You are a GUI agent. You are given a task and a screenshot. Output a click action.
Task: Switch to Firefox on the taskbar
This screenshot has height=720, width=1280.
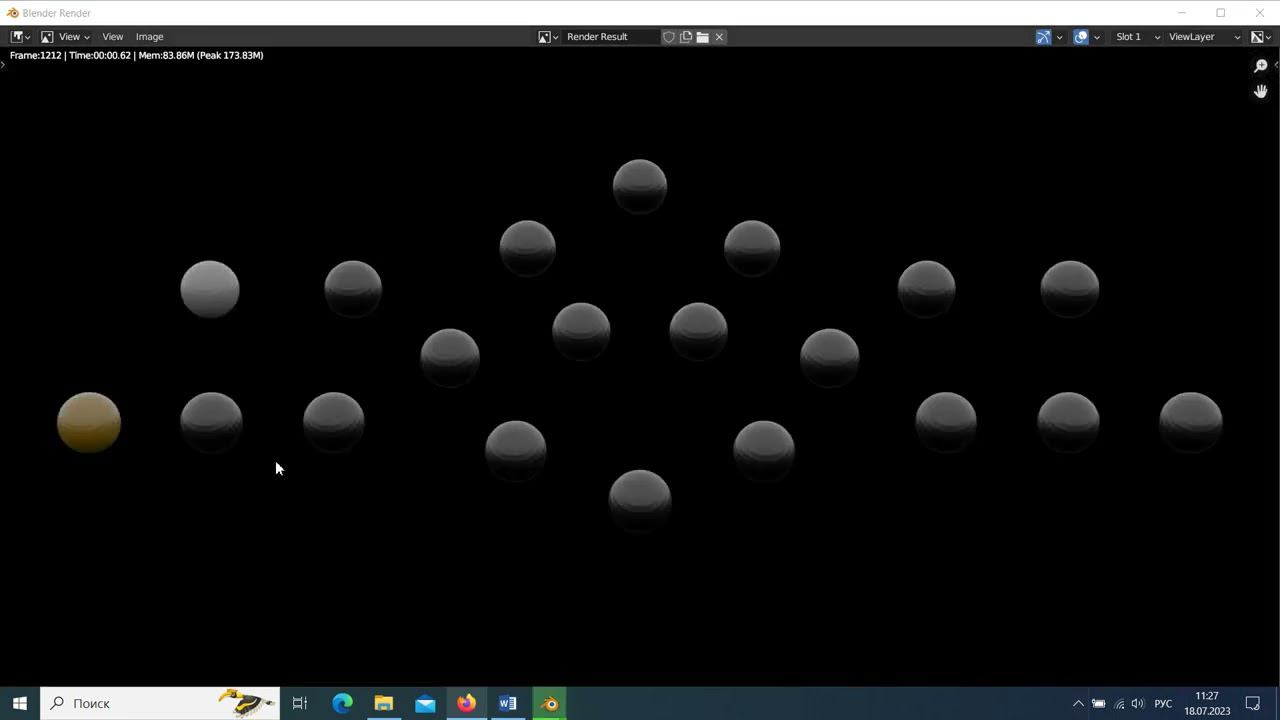point(466,703)
